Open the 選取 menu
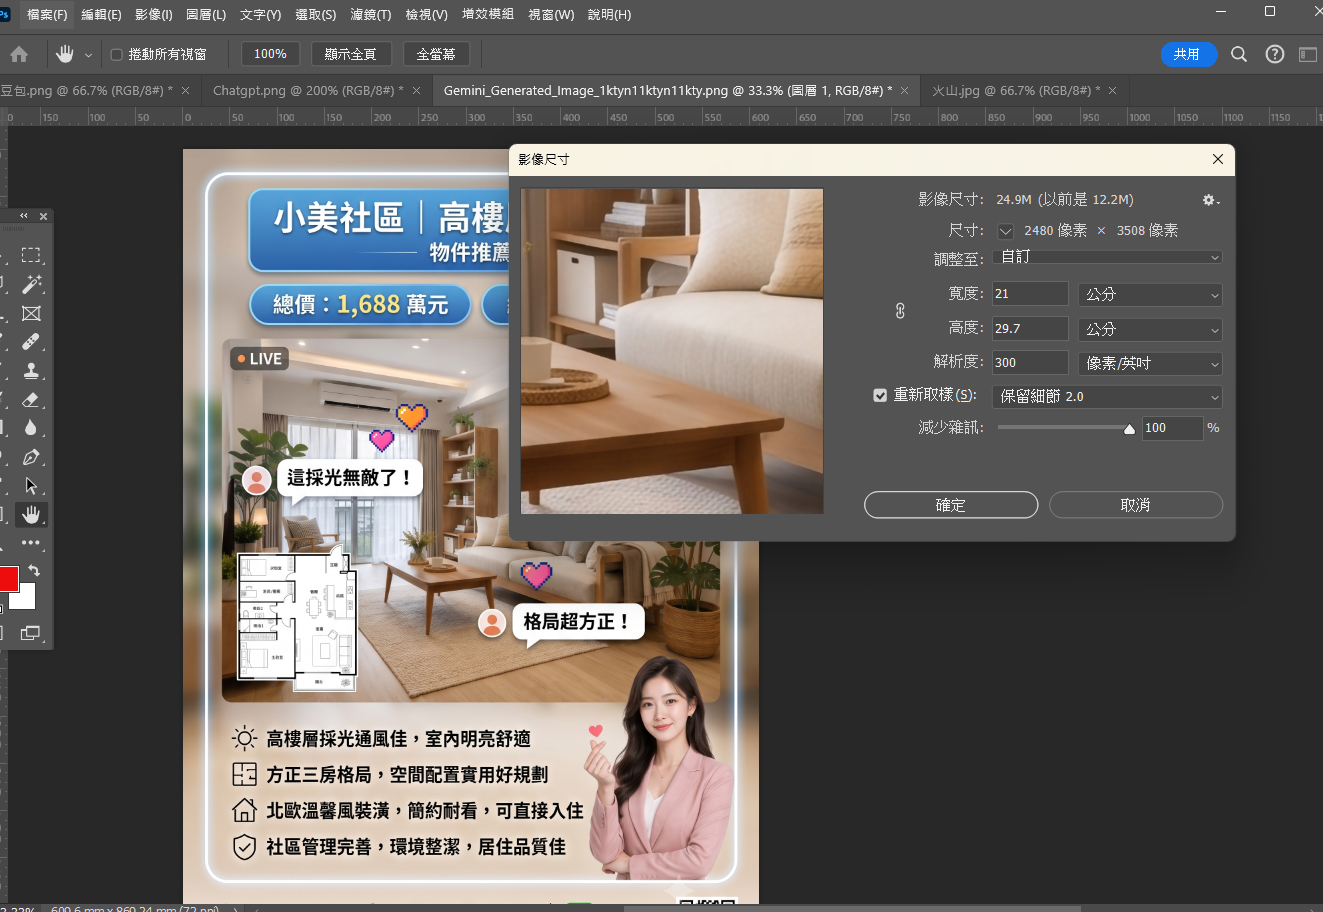The image size is (1323, 912). pyautogui.click(x=316, y=14)
